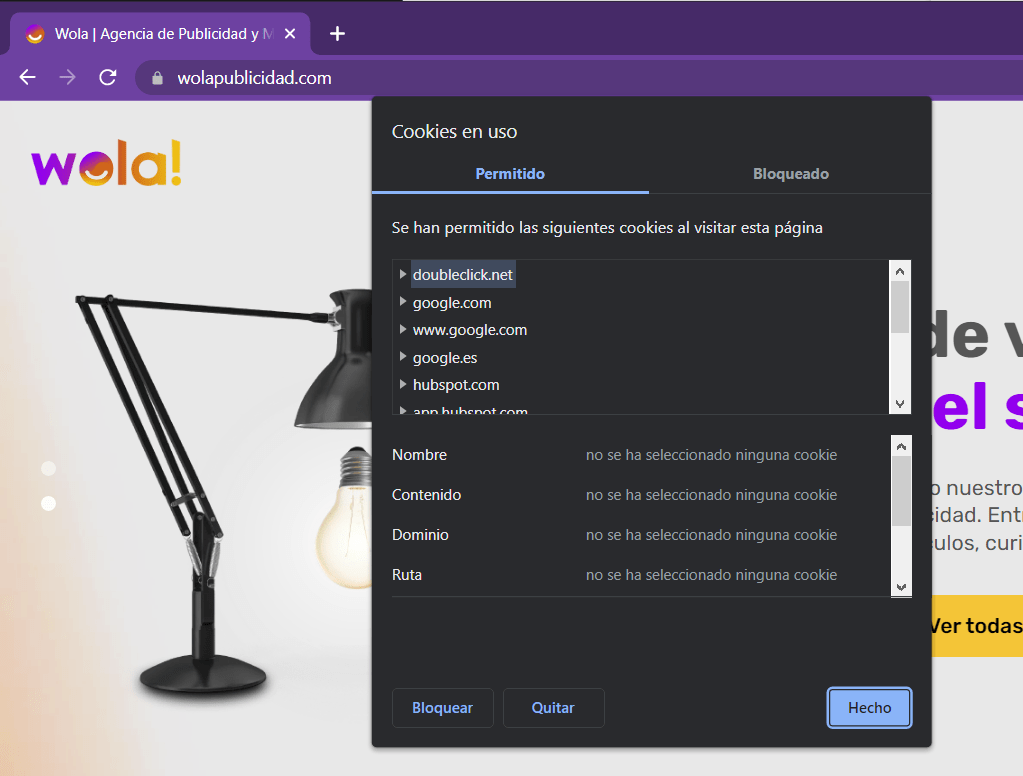
Task: Click the browser back arrow
Action: pyautogui.click(x=27, y=78)
